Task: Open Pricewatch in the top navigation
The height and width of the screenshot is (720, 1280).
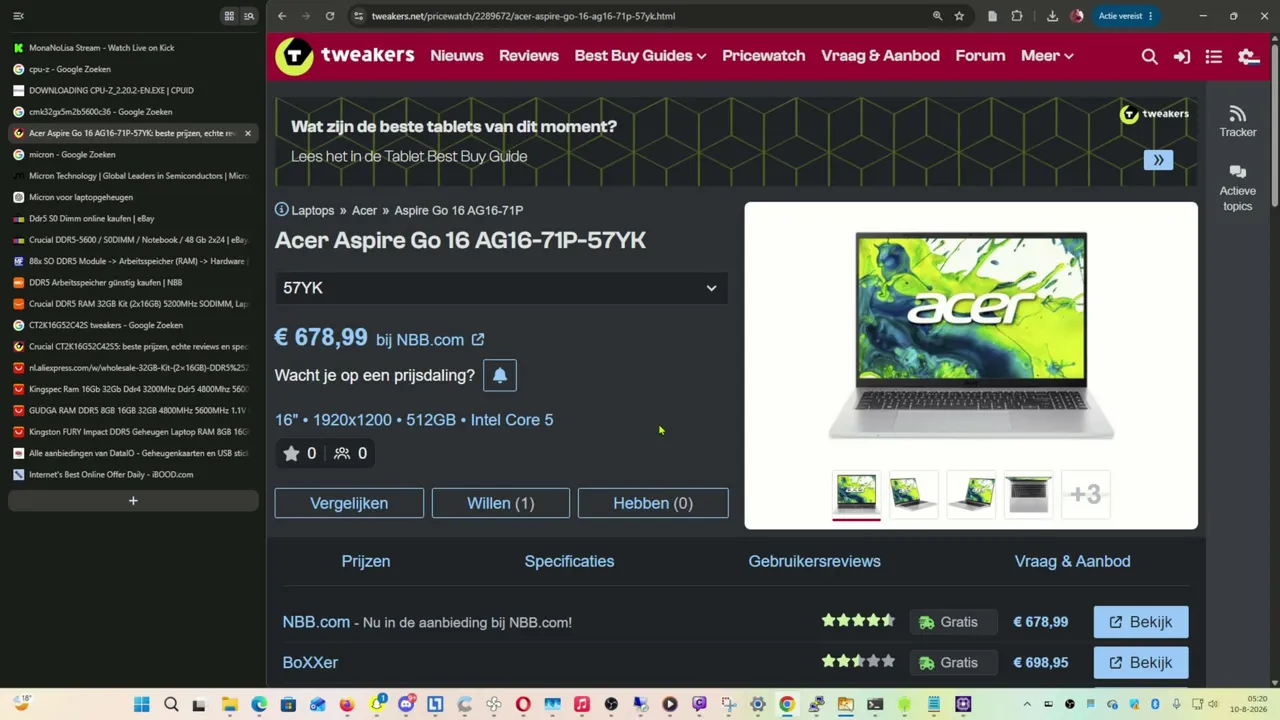Action: click(x=764, y=56)
